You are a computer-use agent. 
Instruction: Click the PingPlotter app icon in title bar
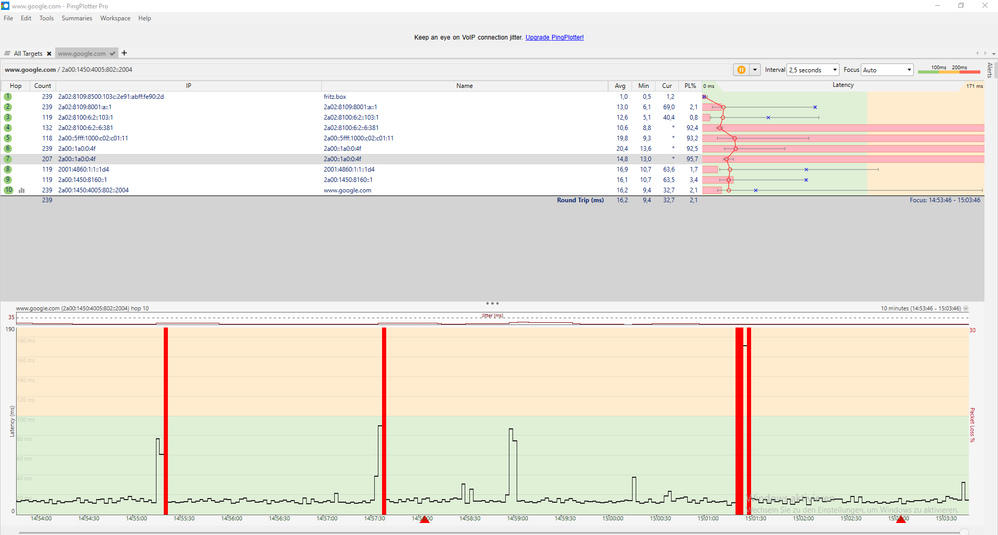[x=6, y=6]
